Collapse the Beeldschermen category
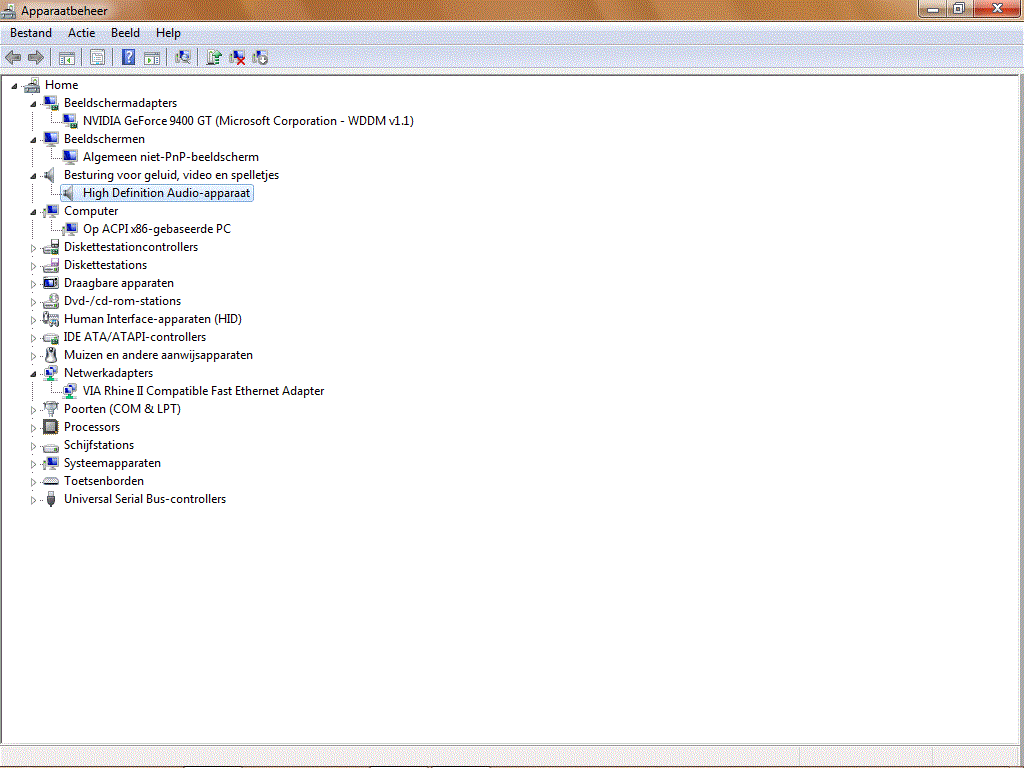 (x=33, y=140)
